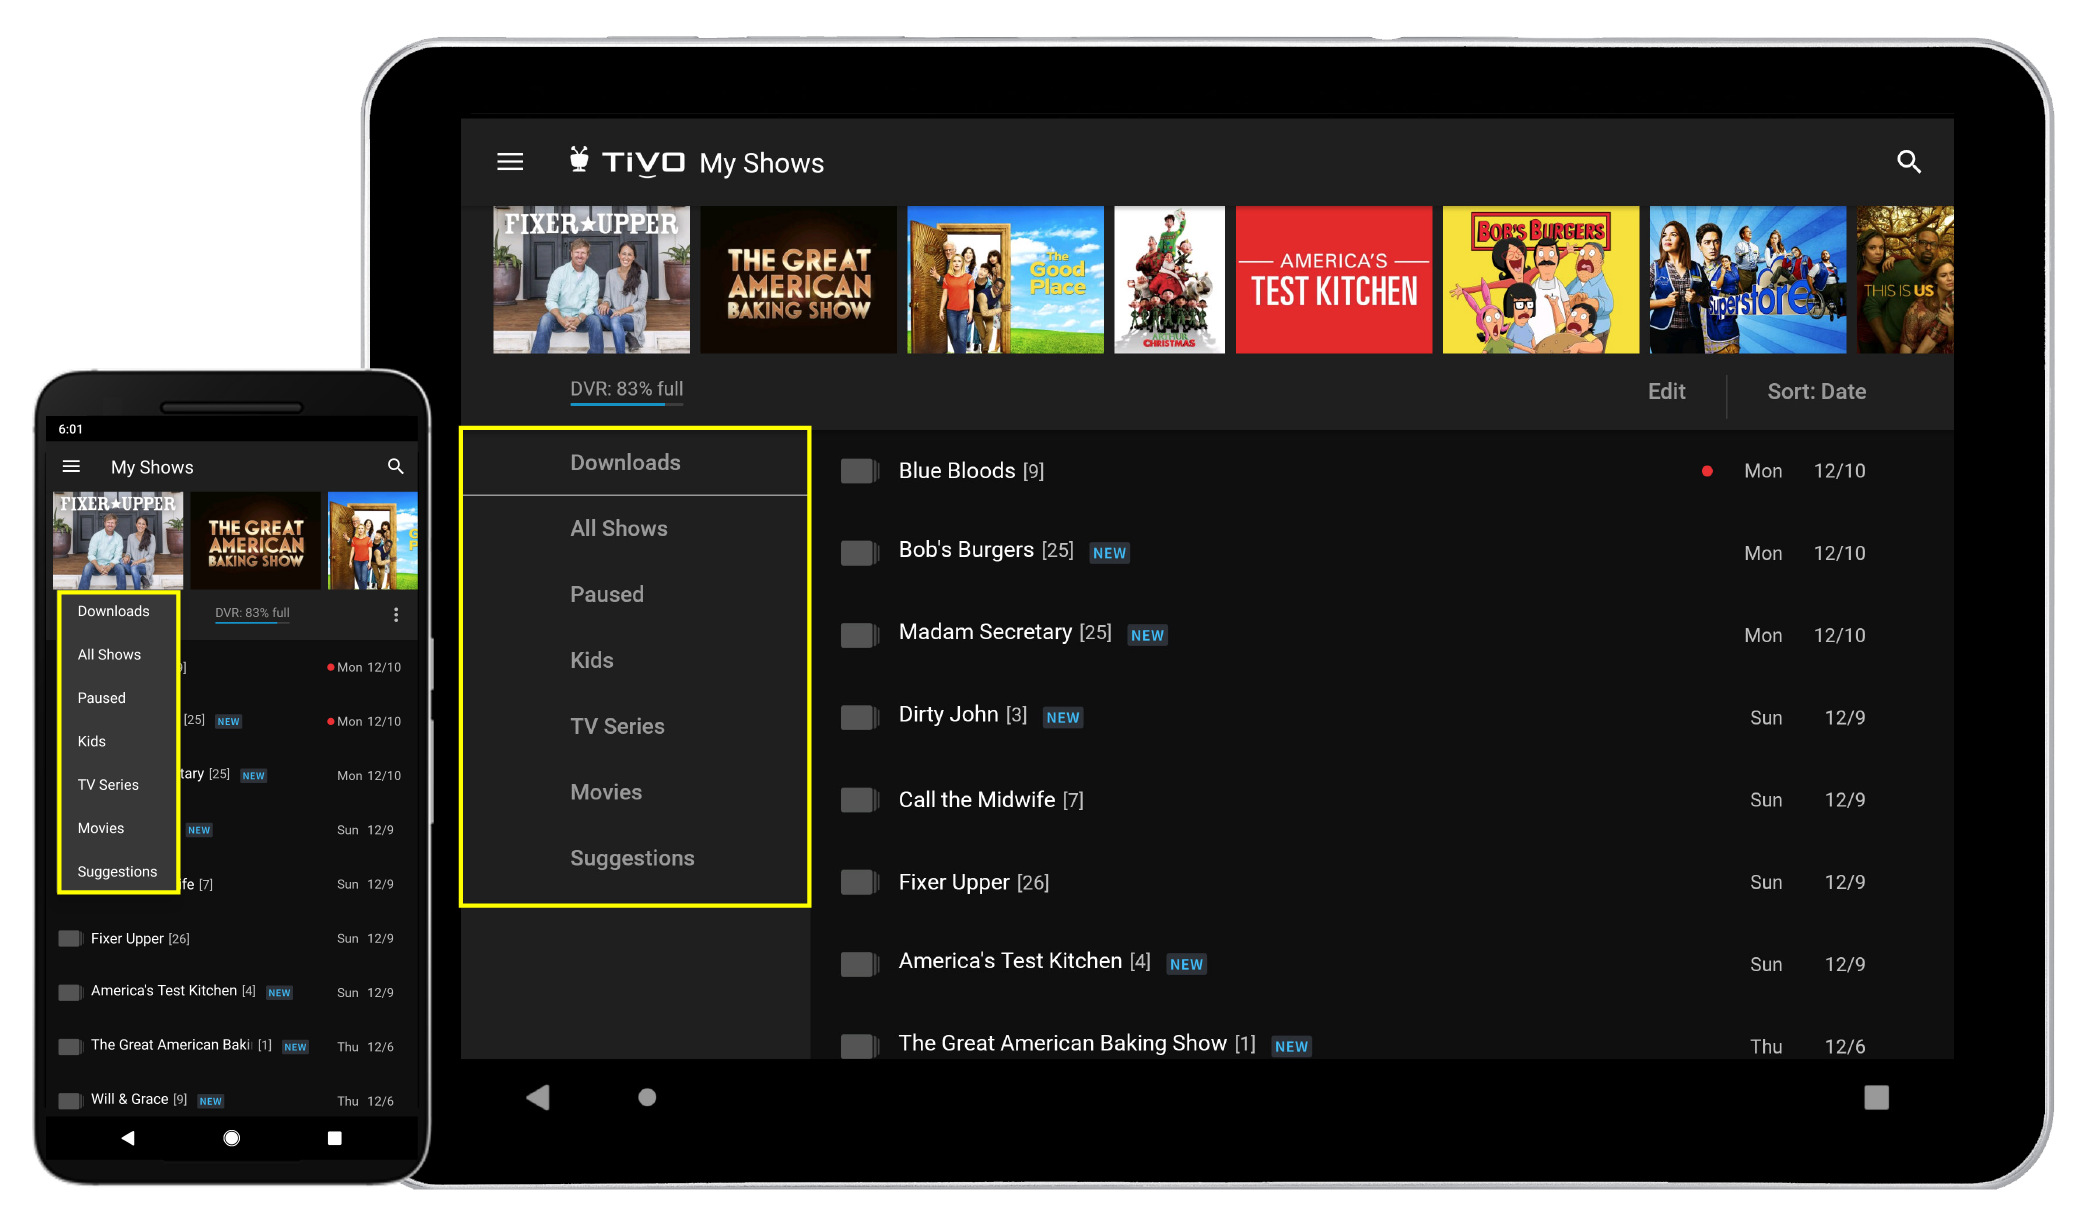Open the Fixer Upper poster thumbnail
2088x1215 pixels.
coord(590,280)
